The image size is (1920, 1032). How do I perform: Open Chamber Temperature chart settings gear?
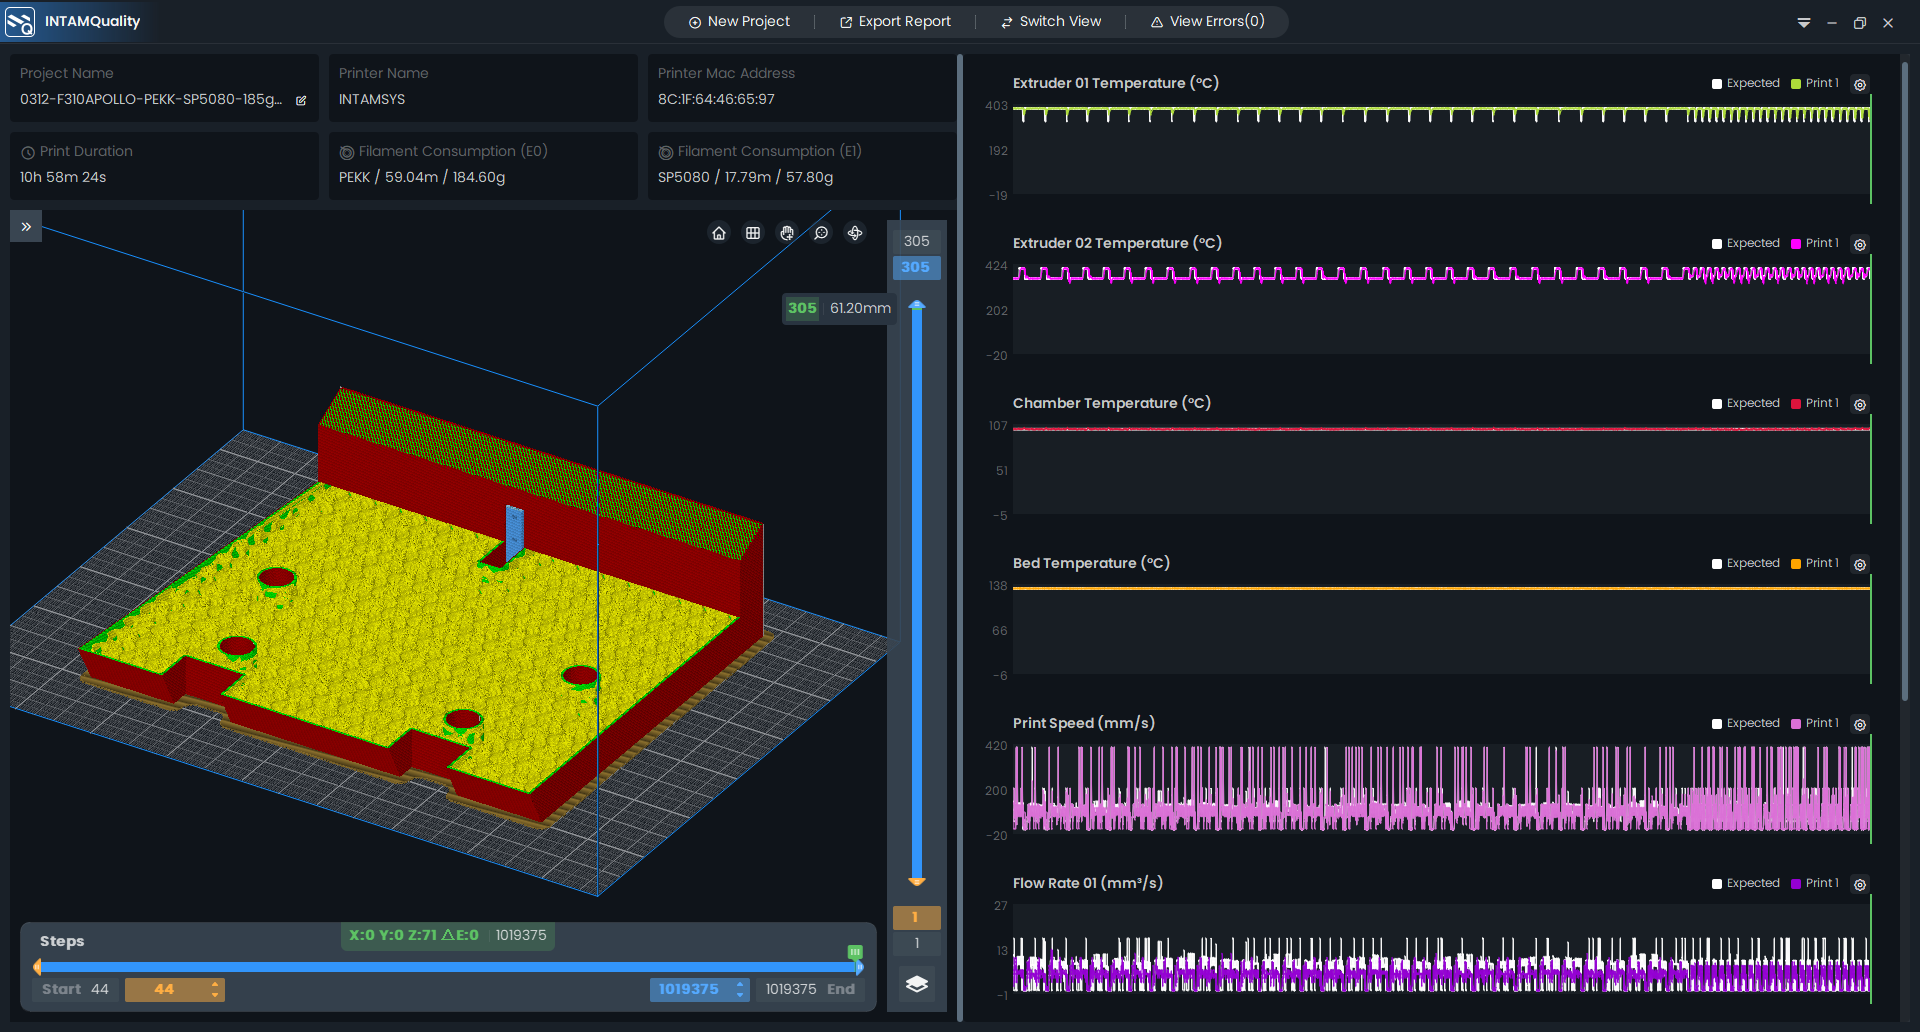point(1860,404)
